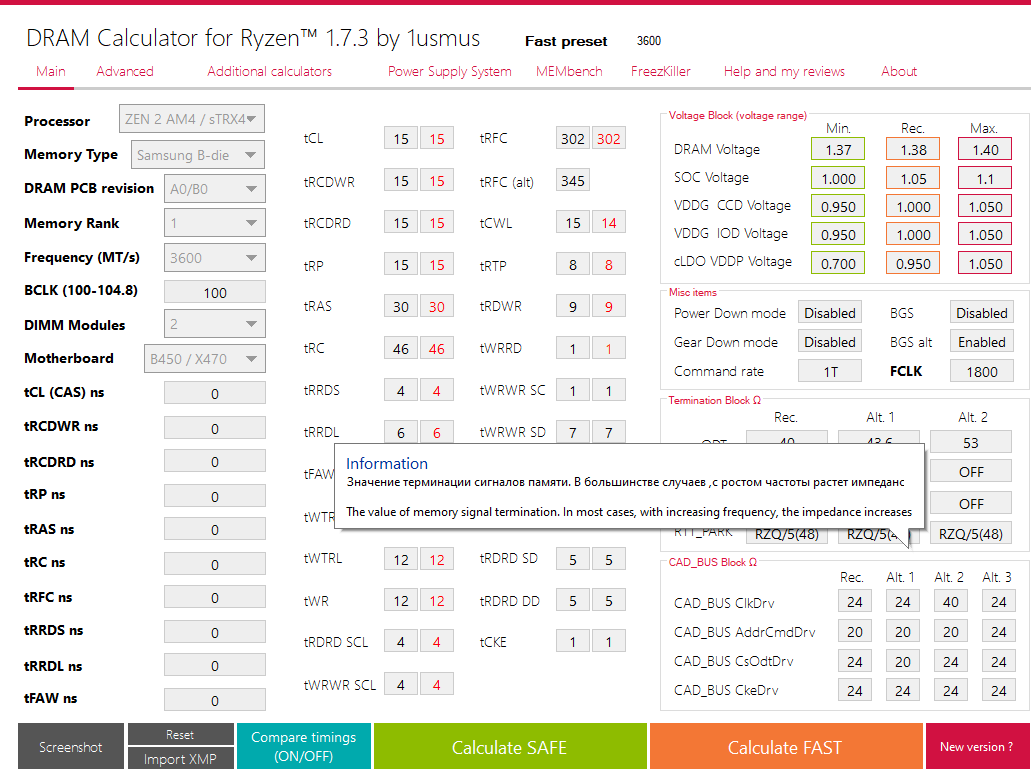
Task: Click the BGS alt Enabled field
Action: point(981,341)
